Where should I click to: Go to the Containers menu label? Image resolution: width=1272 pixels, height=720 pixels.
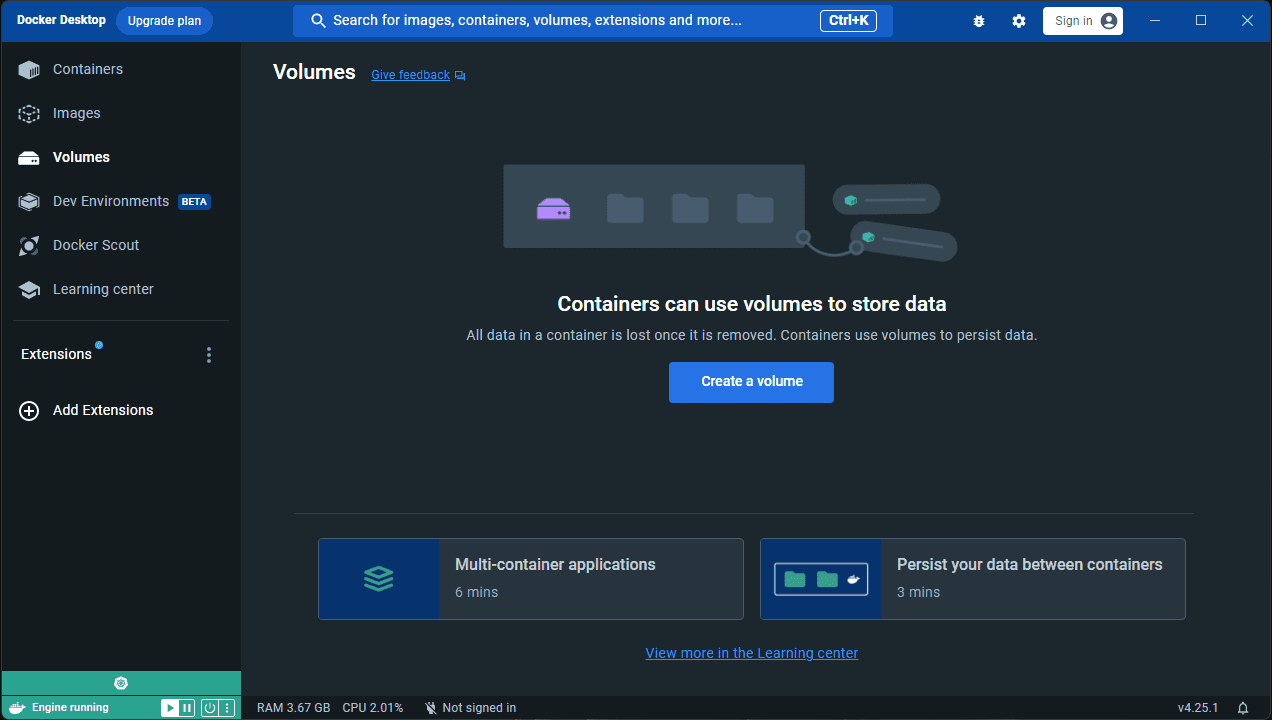(x=88, y=69)
